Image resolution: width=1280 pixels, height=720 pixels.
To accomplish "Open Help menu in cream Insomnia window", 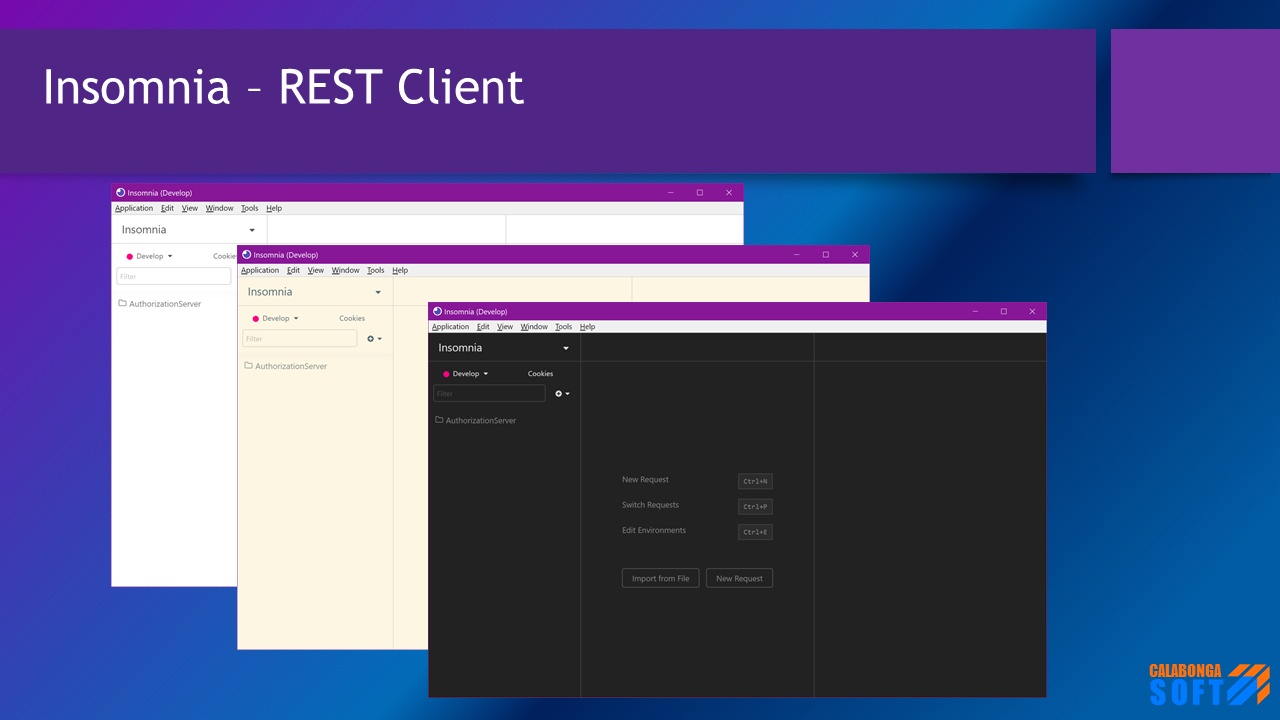I will [400, 271].
